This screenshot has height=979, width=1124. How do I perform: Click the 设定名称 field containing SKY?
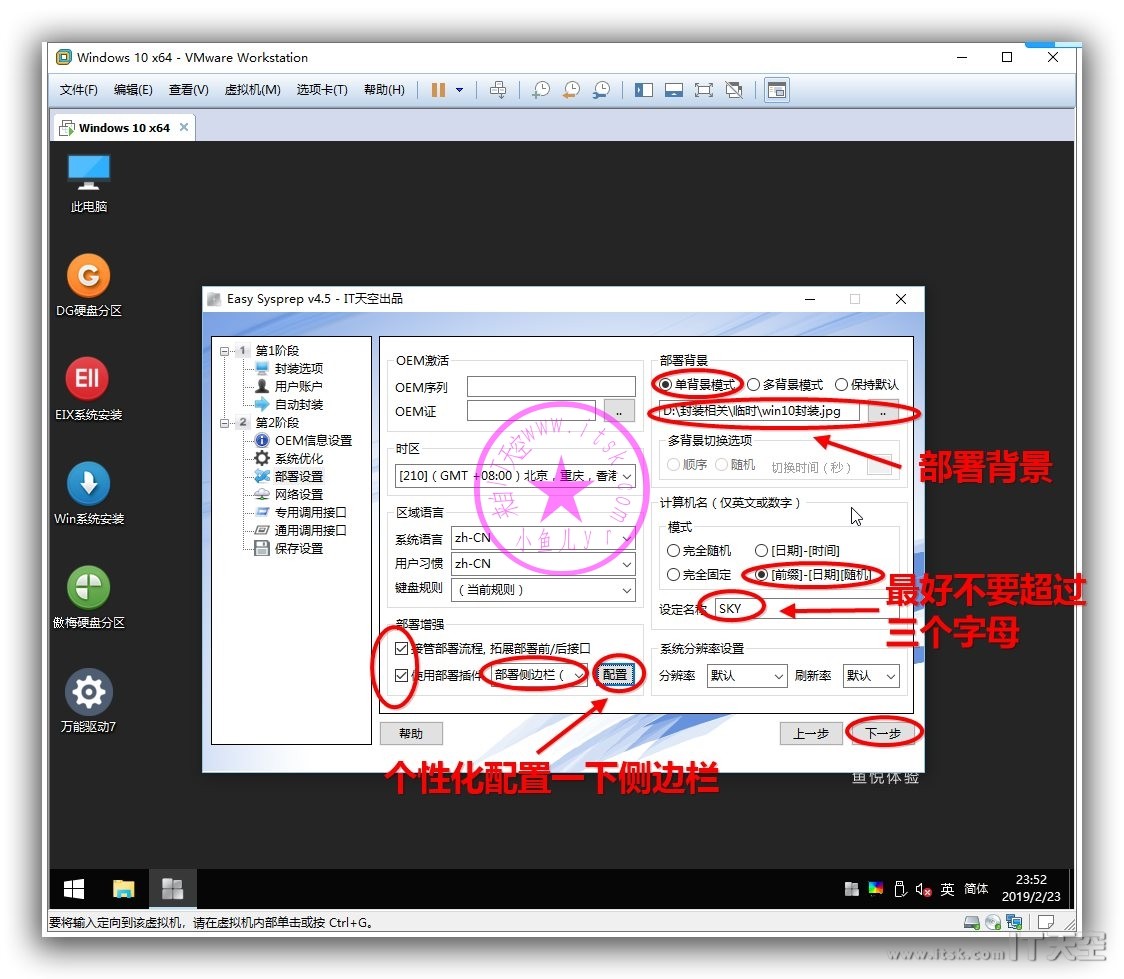click(806, 608)
